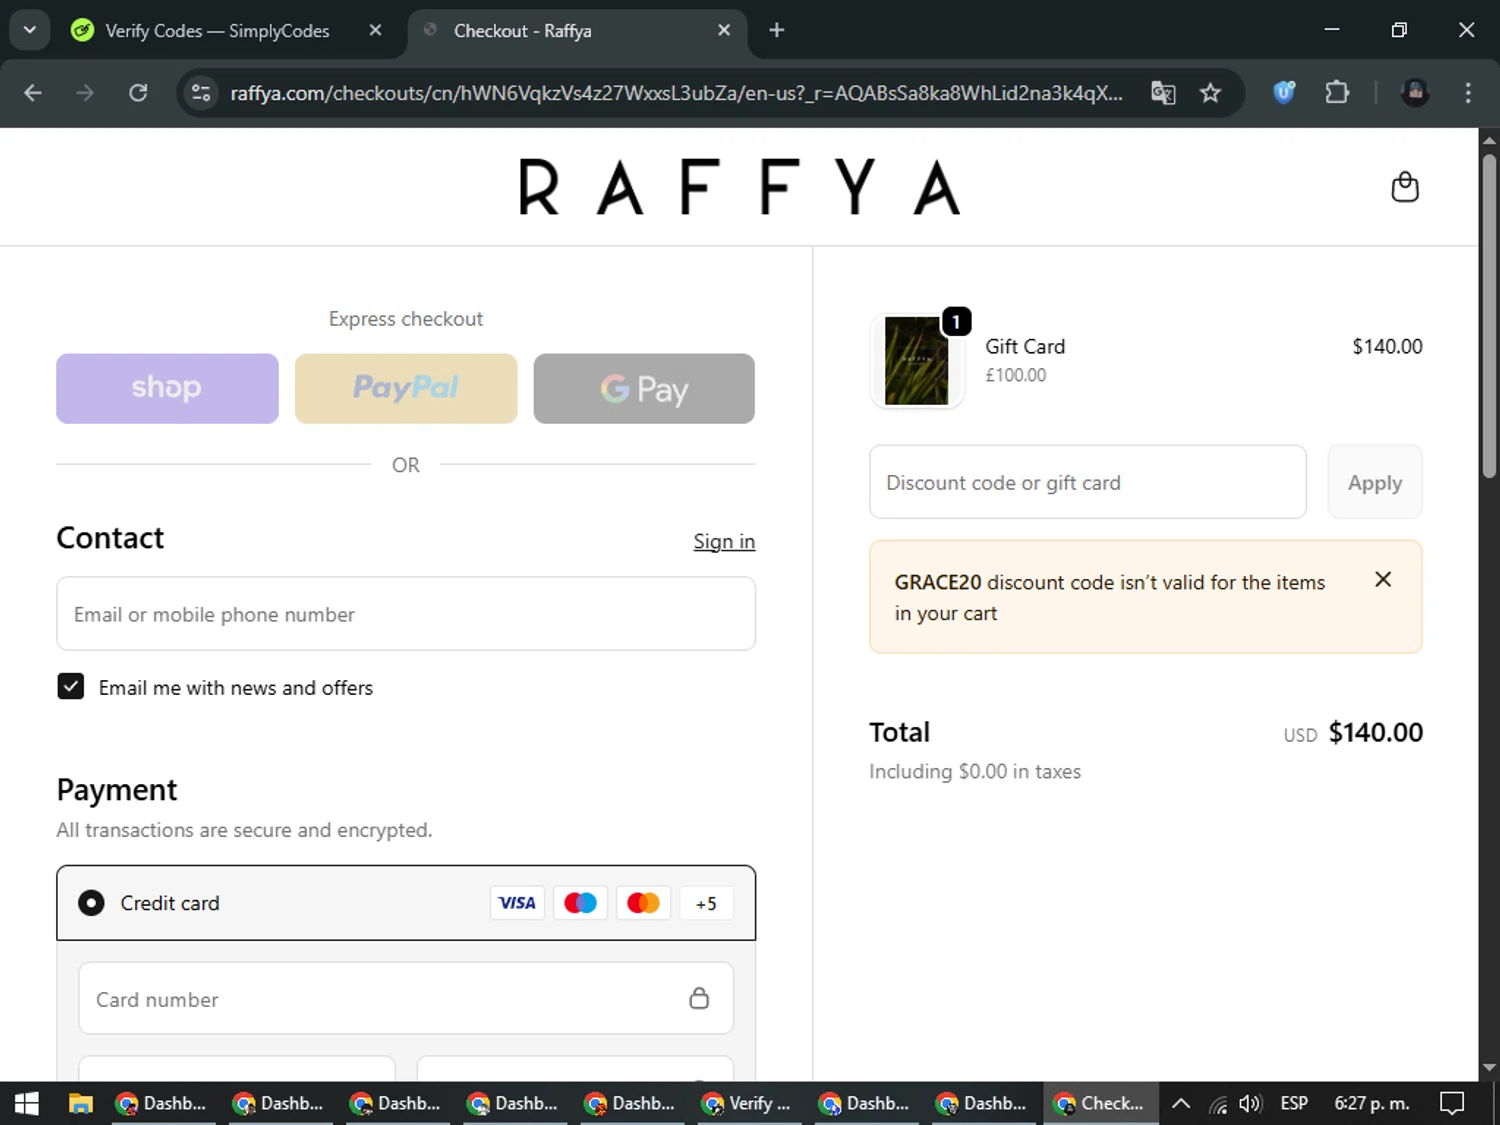Viewport: 1500px width, 1125px height.
Task: Click the 6:27 p. m. clock
Action: pyautogui.click(x=1372, y=1103)
